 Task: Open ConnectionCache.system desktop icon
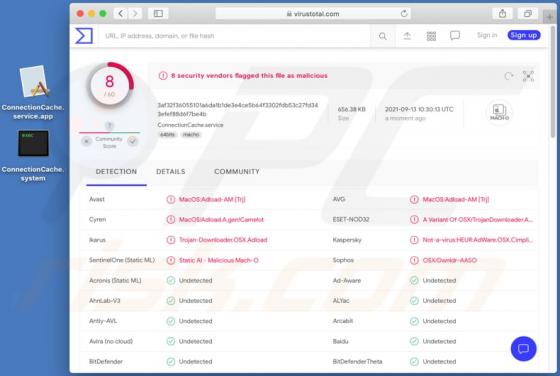[33, 156]
